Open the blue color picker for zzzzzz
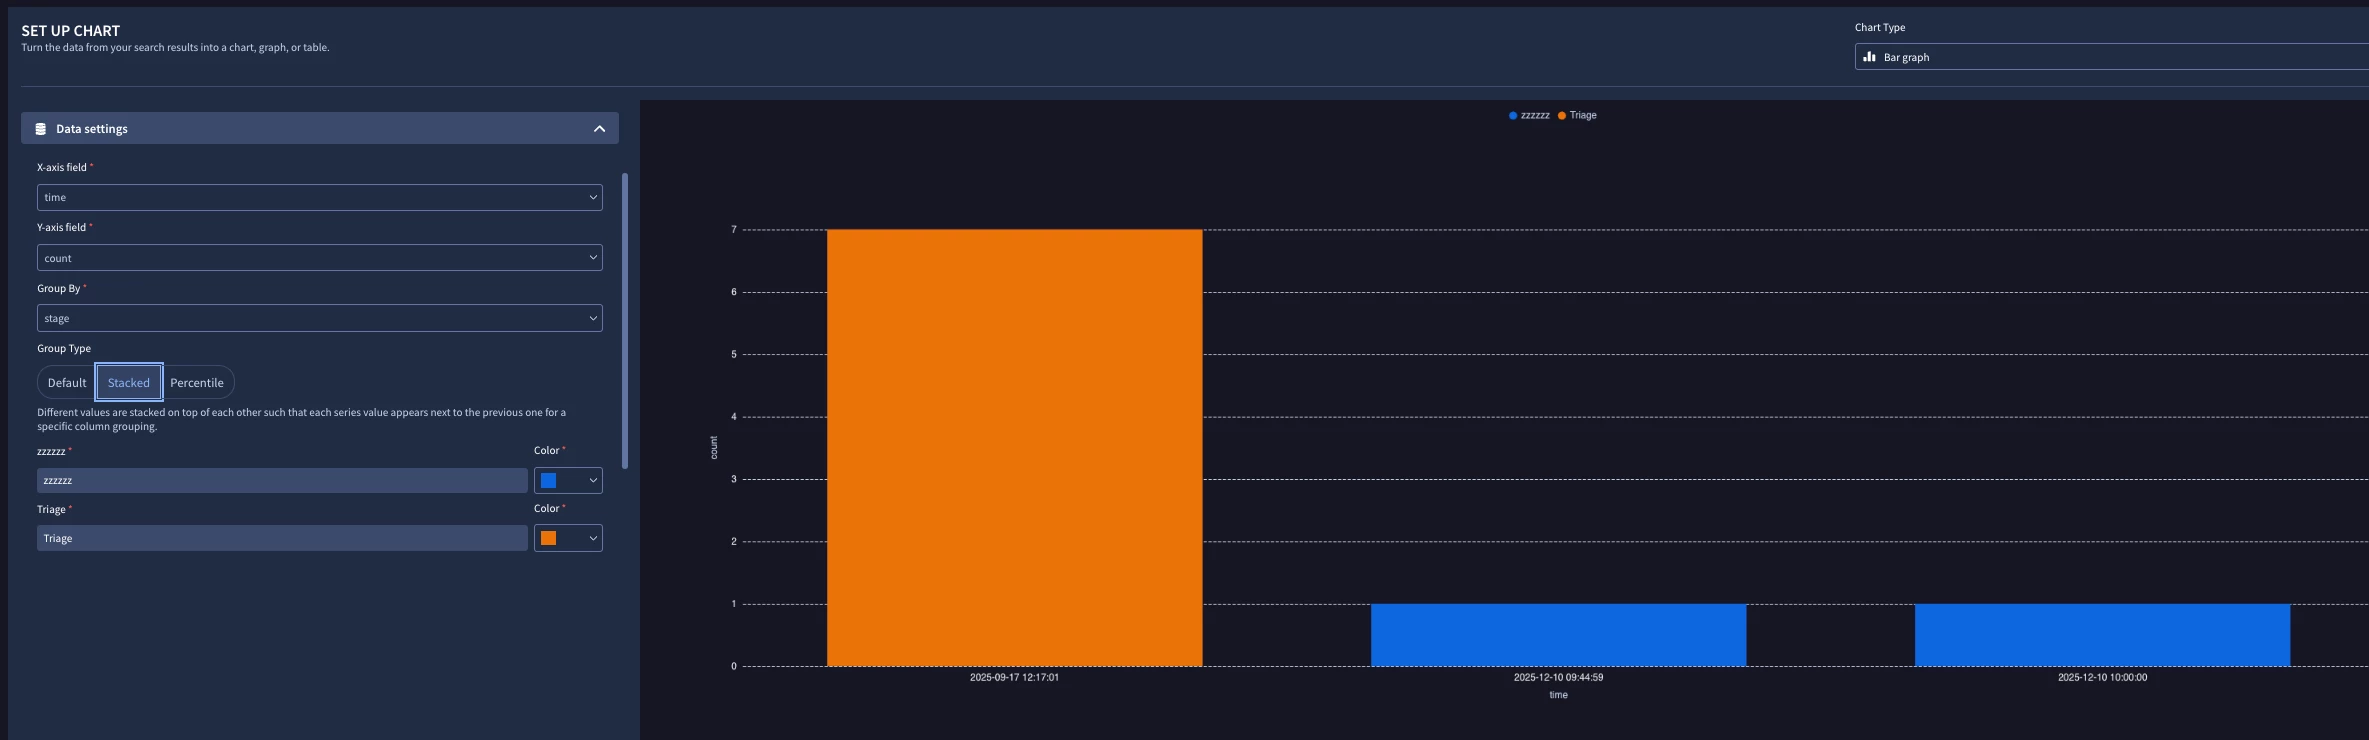This screenshot has height=740, width=2369. point(568,481)
